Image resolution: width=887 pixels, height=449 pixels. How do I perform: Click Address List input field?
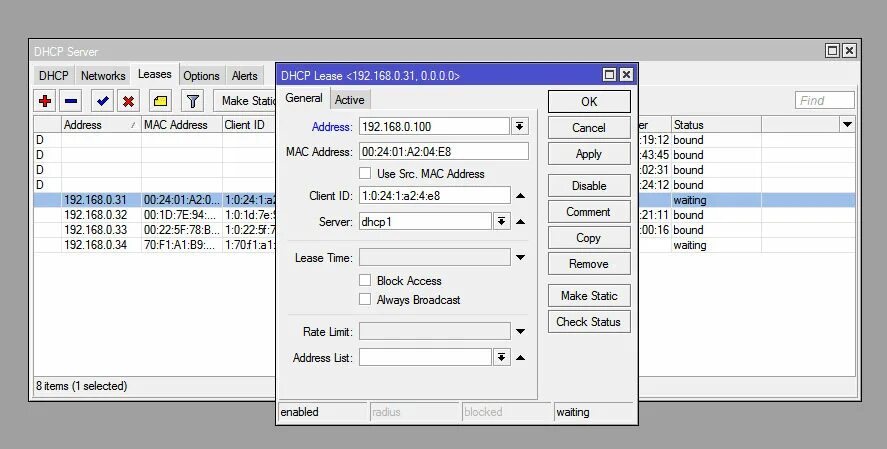pyautogui.click(x=425, y=357)
